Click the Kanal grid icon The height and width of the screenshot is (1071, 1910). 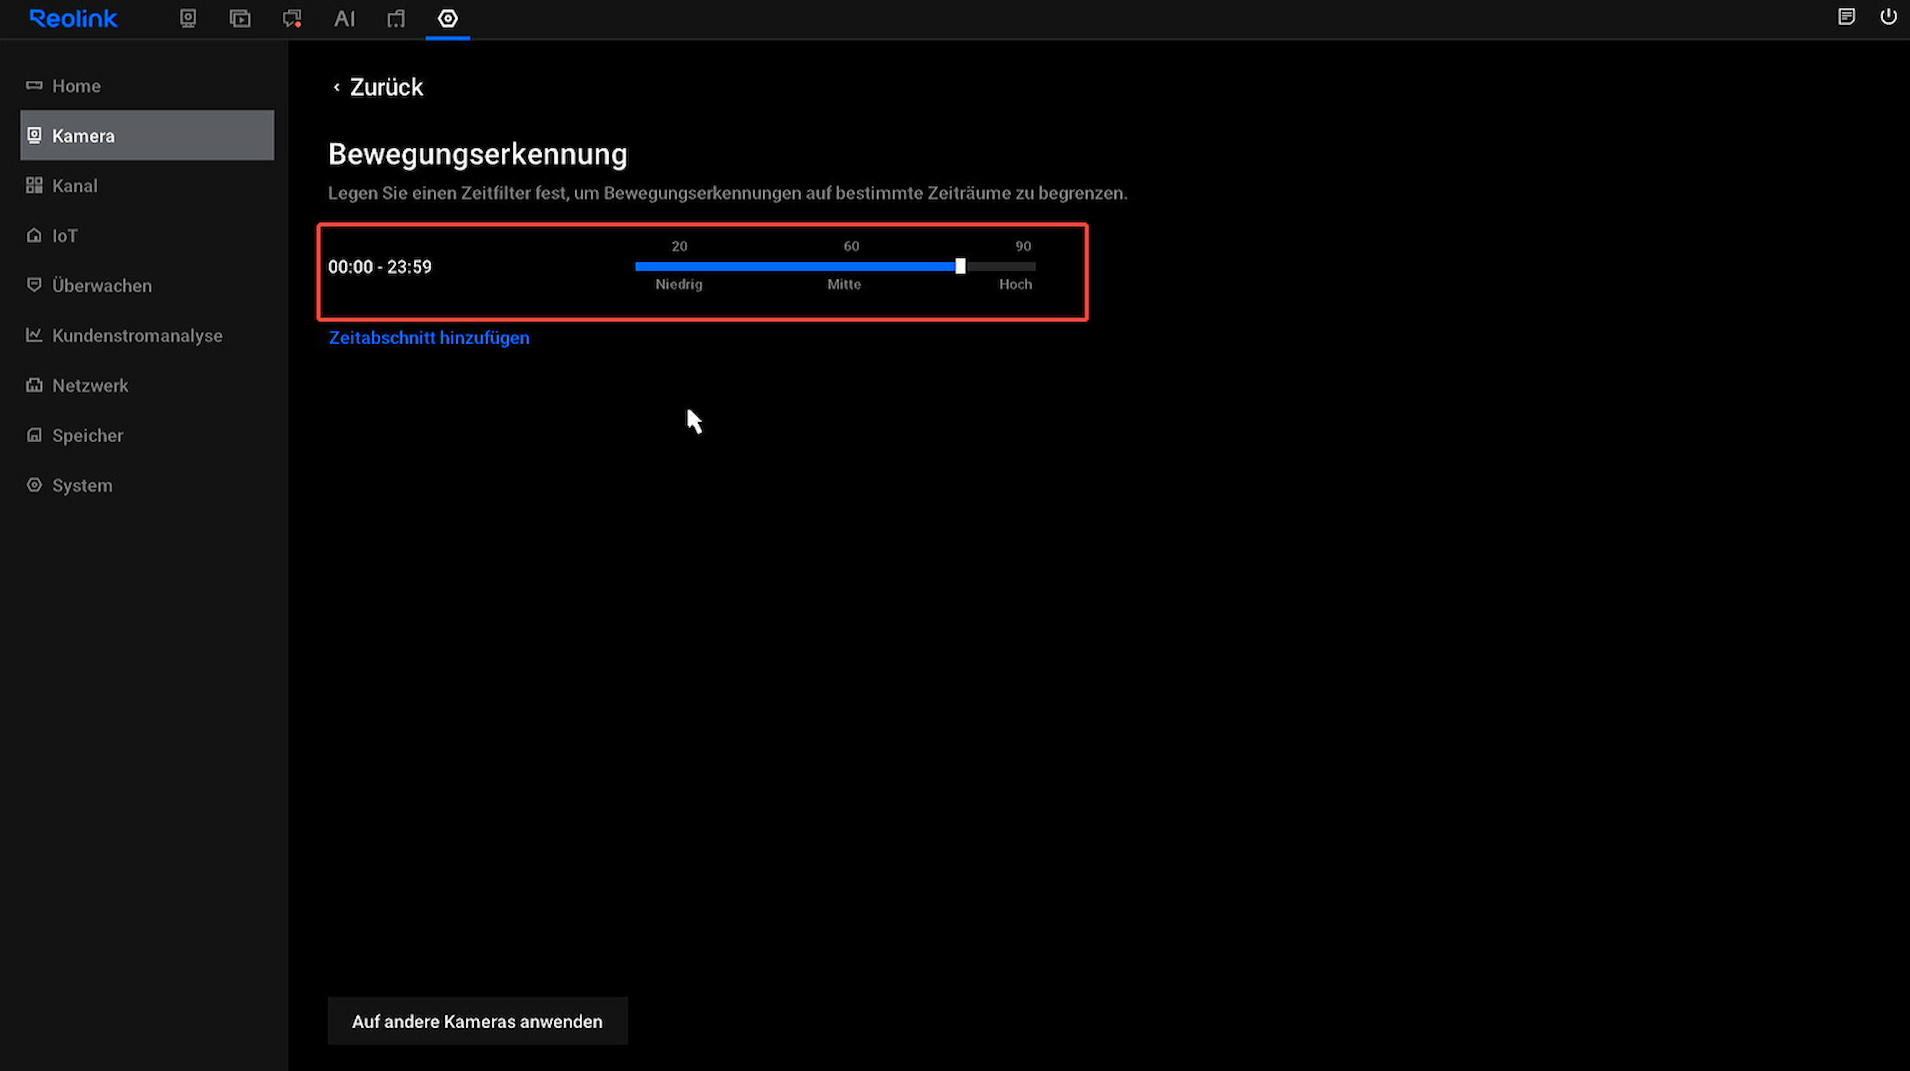[x=34, y=185]
